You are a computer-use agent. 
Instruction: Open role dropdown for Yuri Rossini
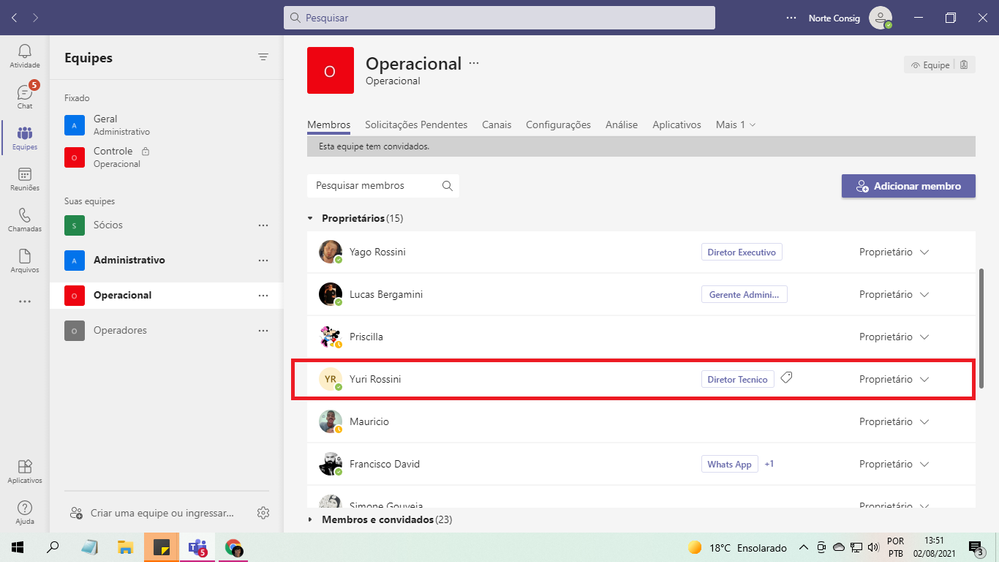click(894, 379)
